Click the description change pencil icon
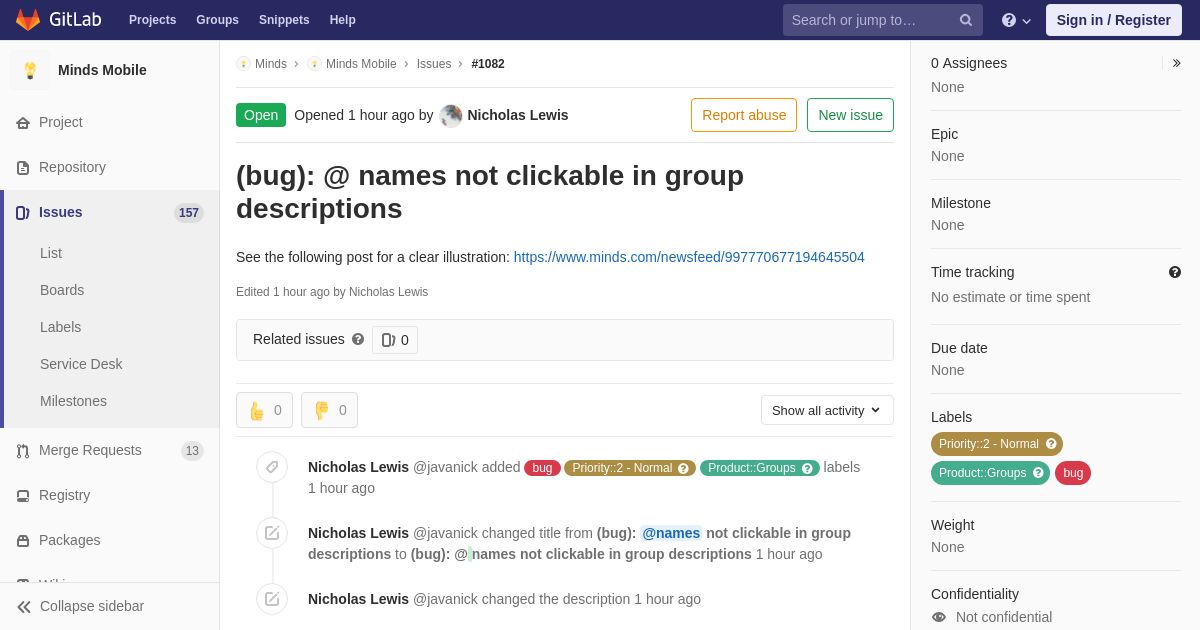 point(272,599)
